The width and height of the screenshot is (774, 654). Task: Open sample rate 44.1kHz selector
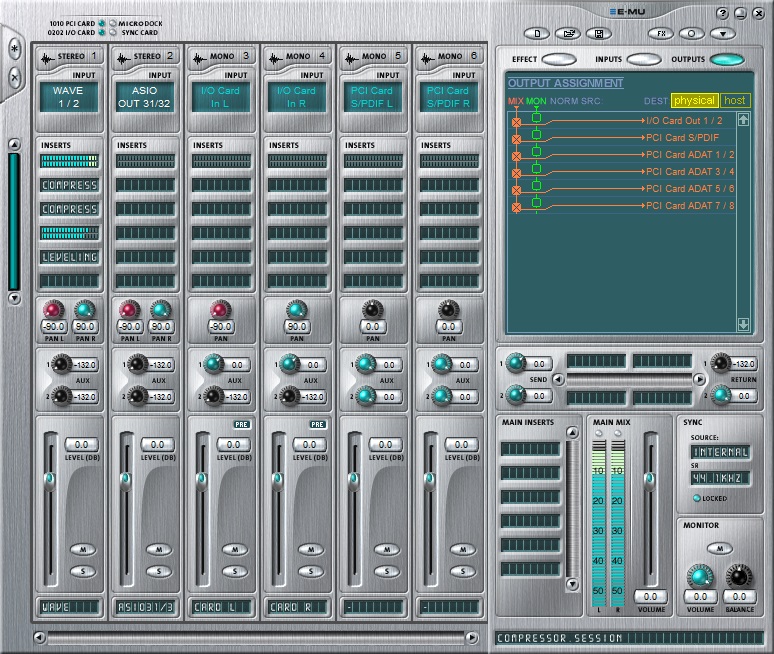coord(720,478)
